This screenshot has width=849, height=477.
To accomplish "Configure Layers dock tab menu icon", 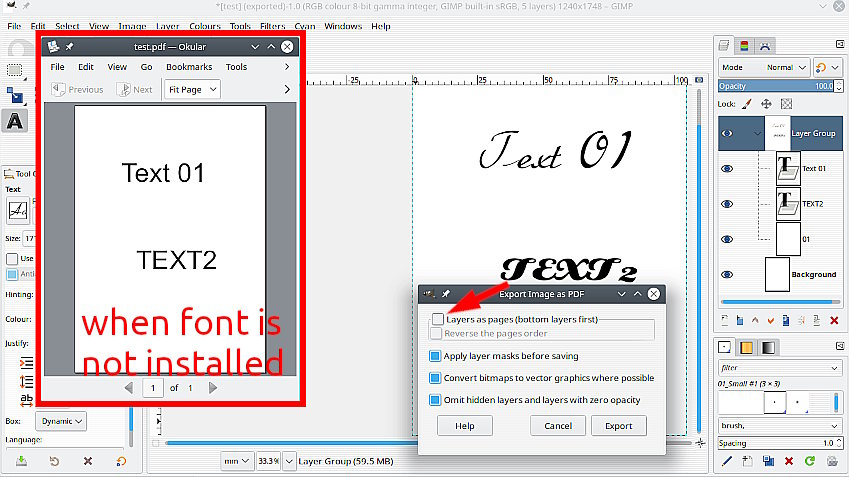I will click(x=840, y=44).
